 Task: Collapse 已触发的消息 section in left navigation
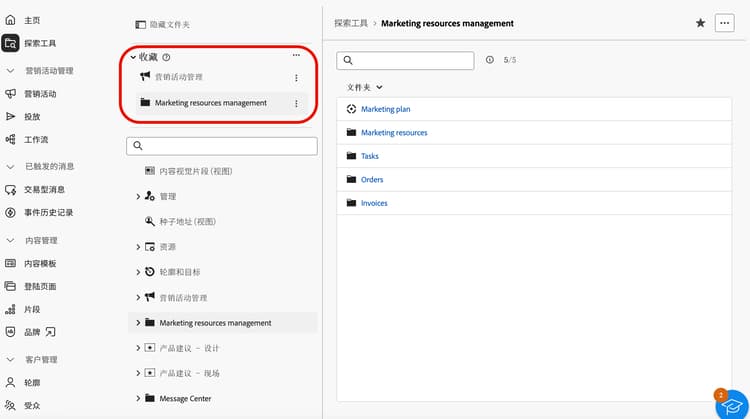(11, 166)
